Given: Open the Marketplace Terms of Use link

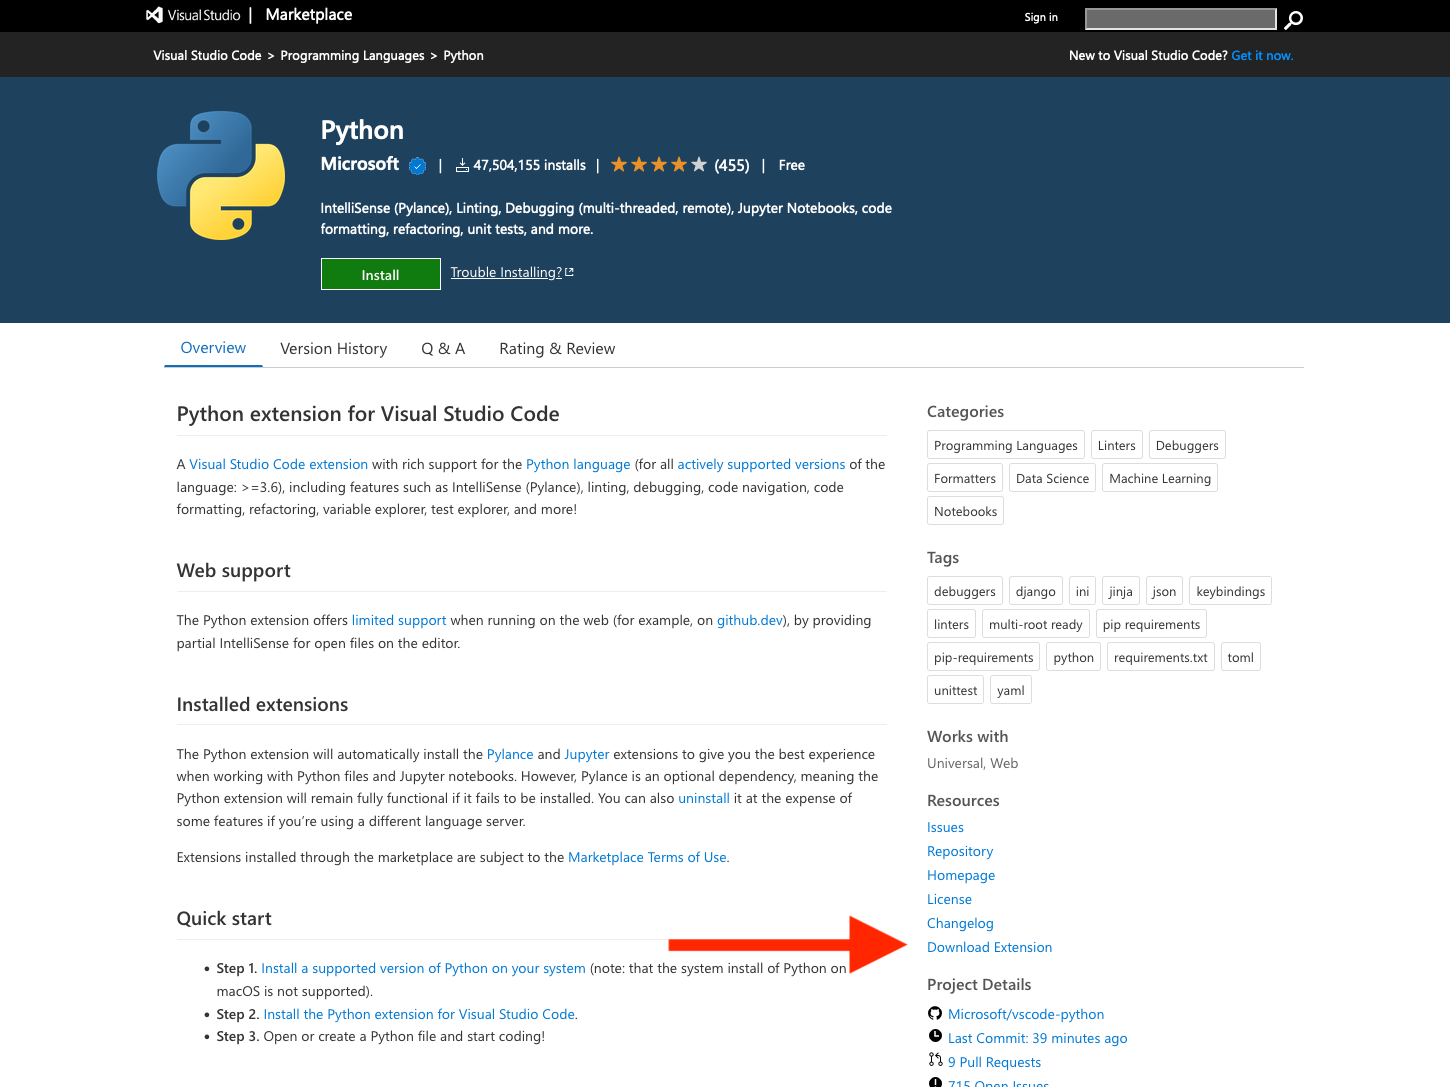Looking at the screenshot, I should point(647,857).
